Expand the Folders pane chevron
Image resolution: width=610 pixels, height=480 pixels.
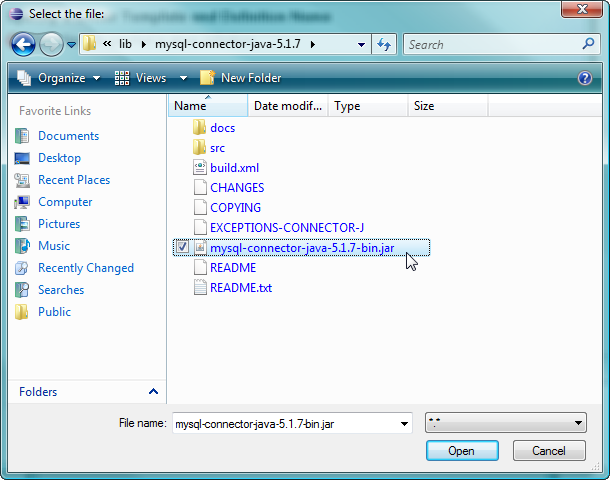[x=153, y=392]
